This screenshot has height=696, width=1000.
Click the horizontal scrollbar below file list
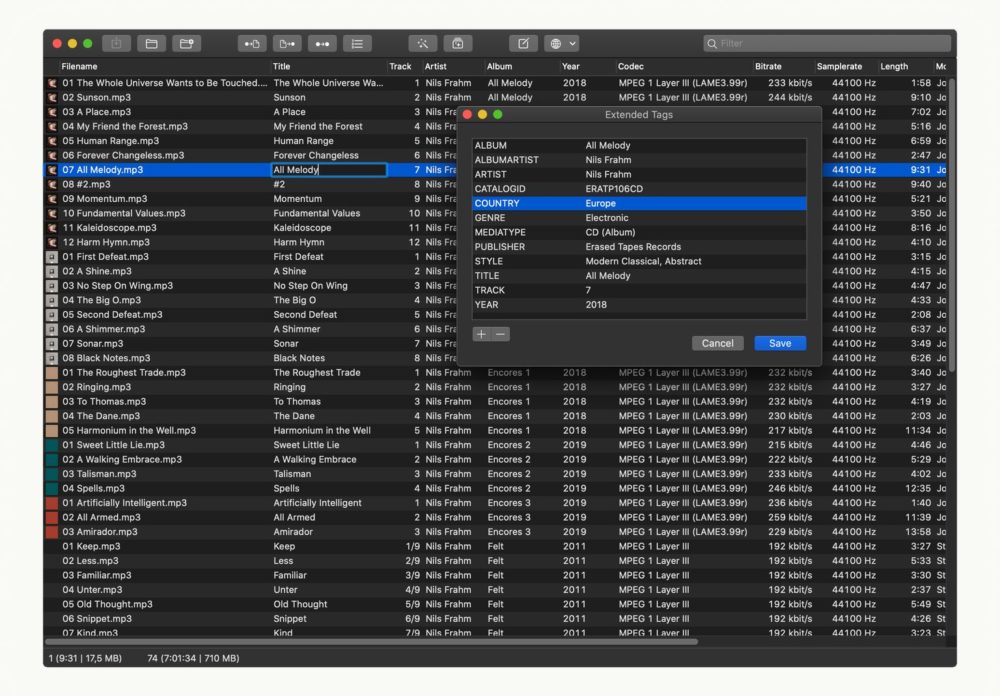[x=370, y=641]
